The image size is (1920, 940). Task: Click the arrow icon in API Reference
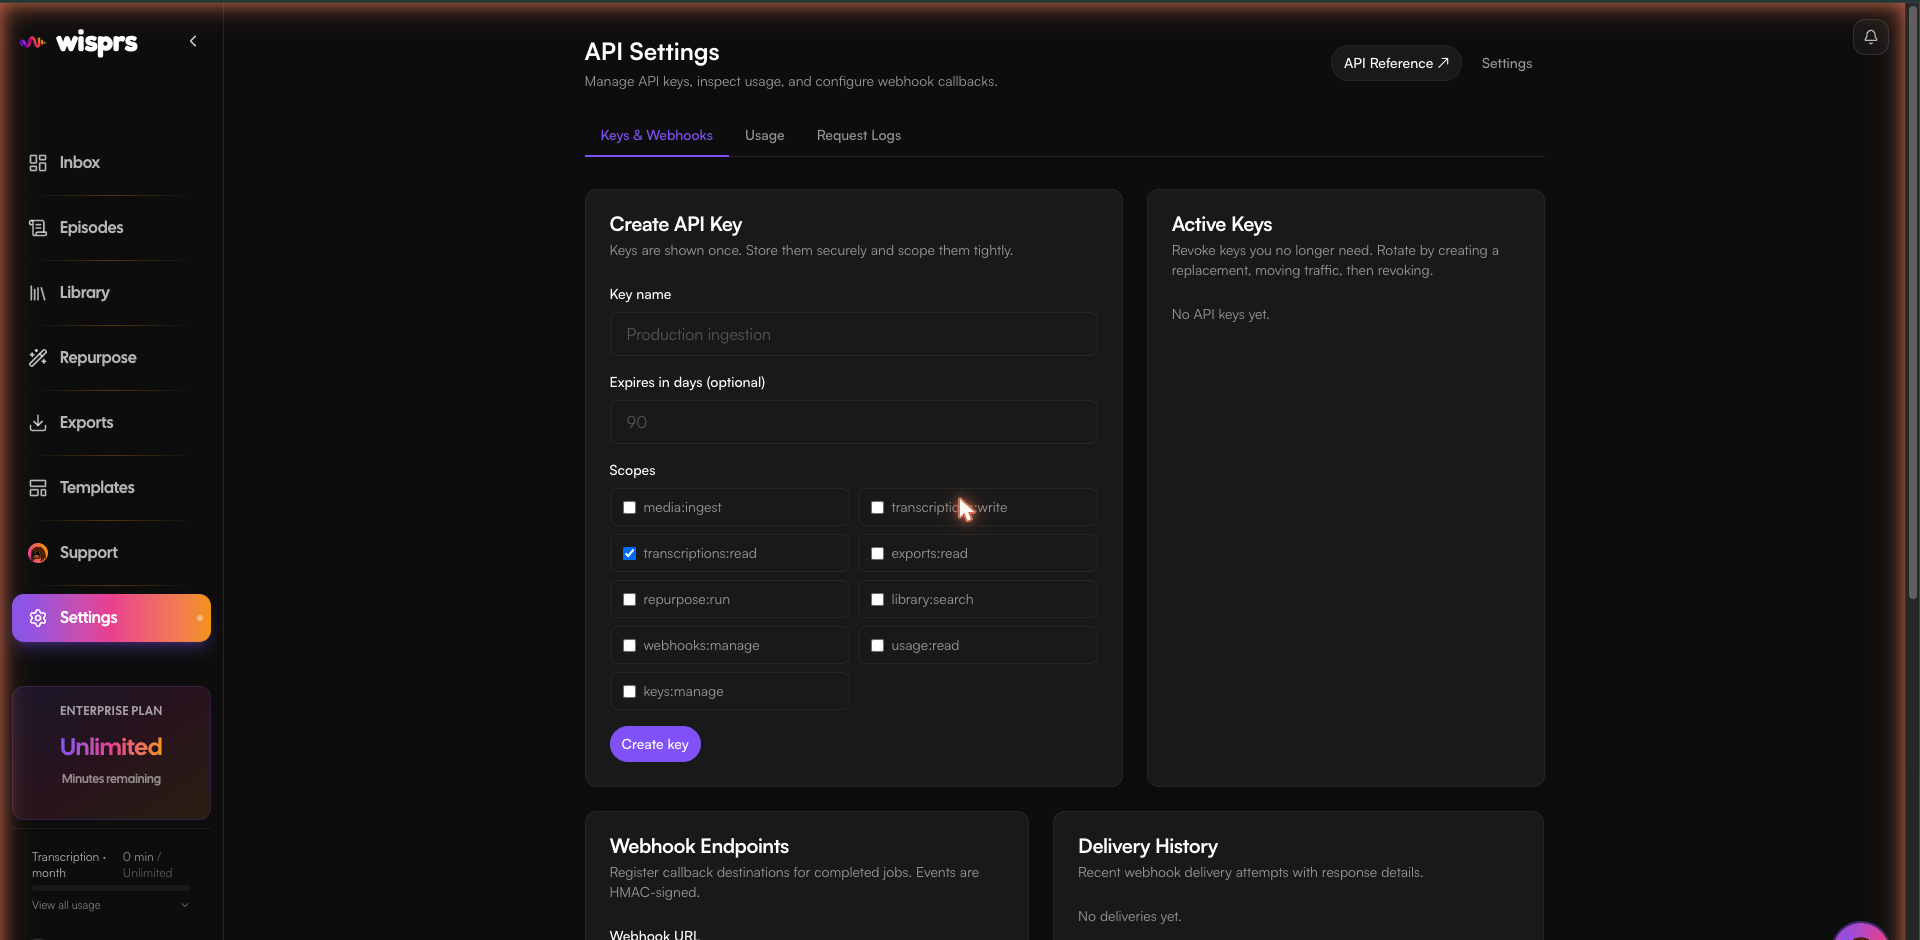1443,63
